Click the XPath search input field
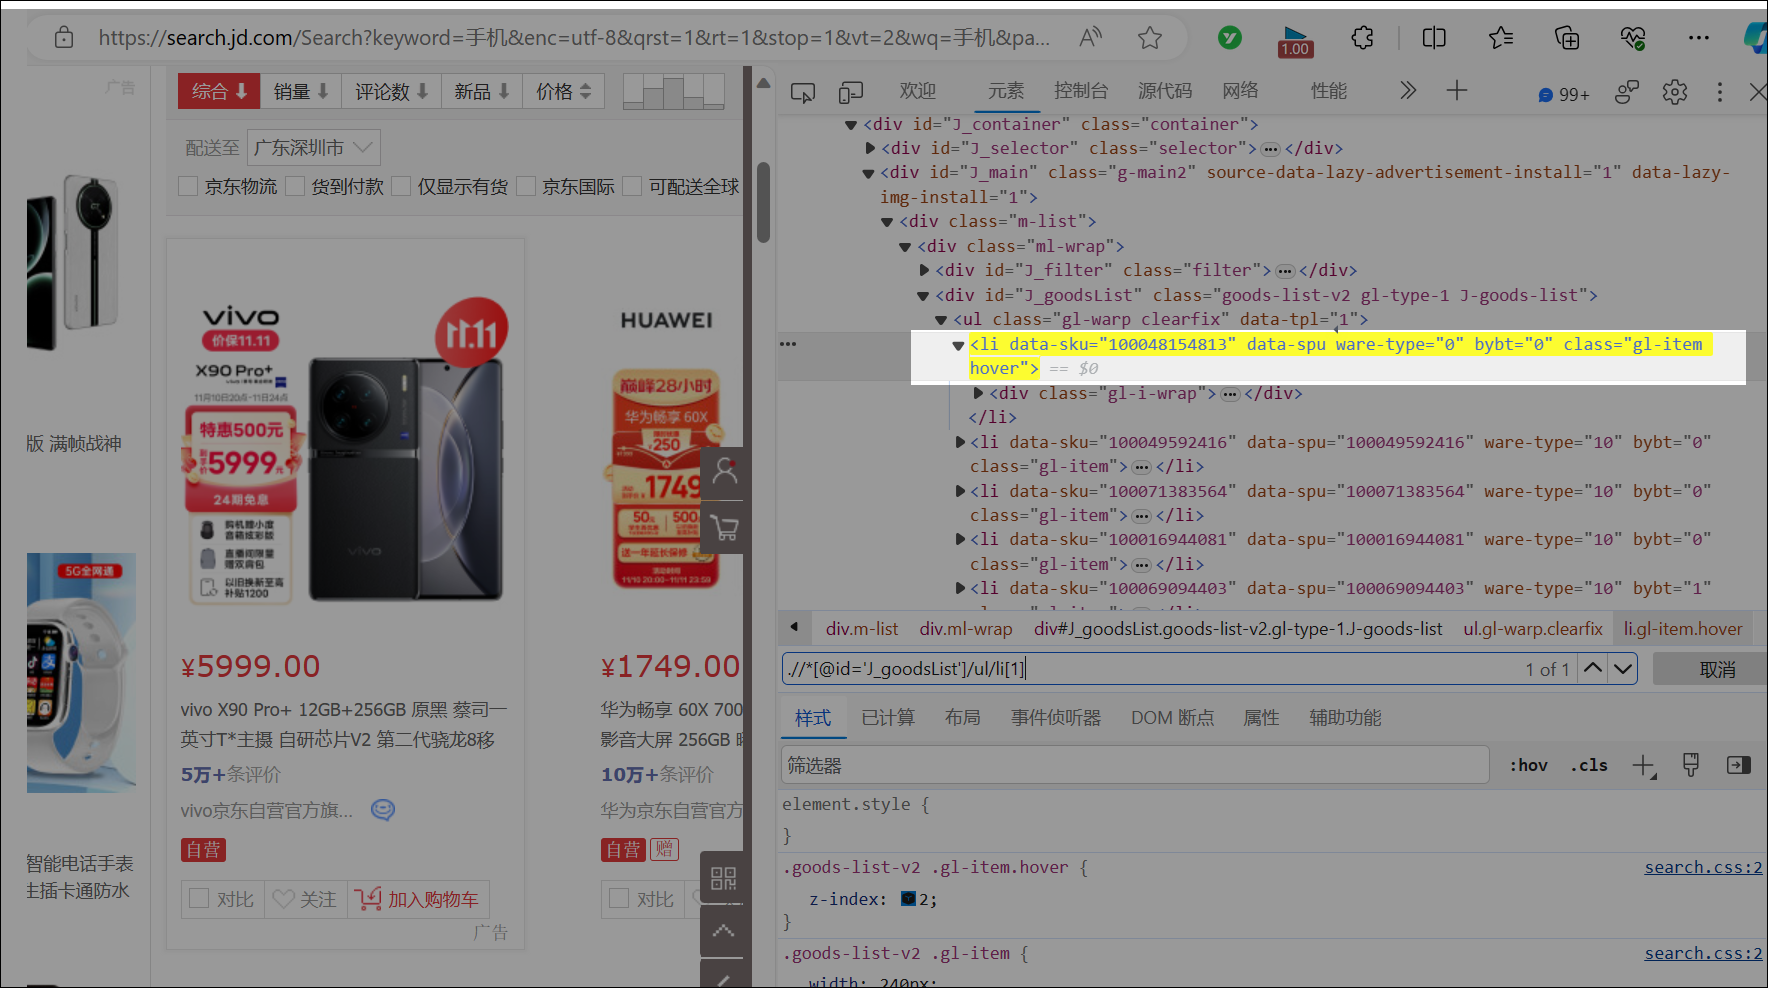 pyautogui.click(x=1150, y=669)
